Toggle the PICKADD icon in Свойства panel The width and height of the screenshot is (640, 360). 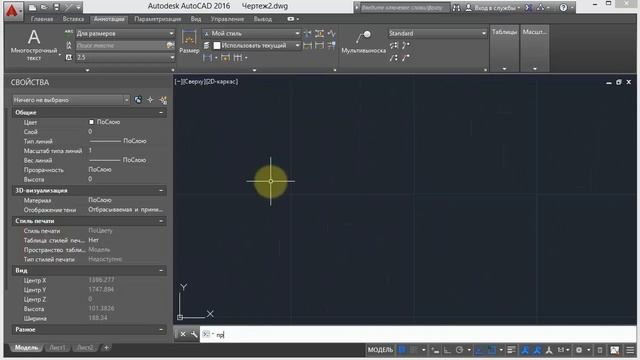(163, 100)
